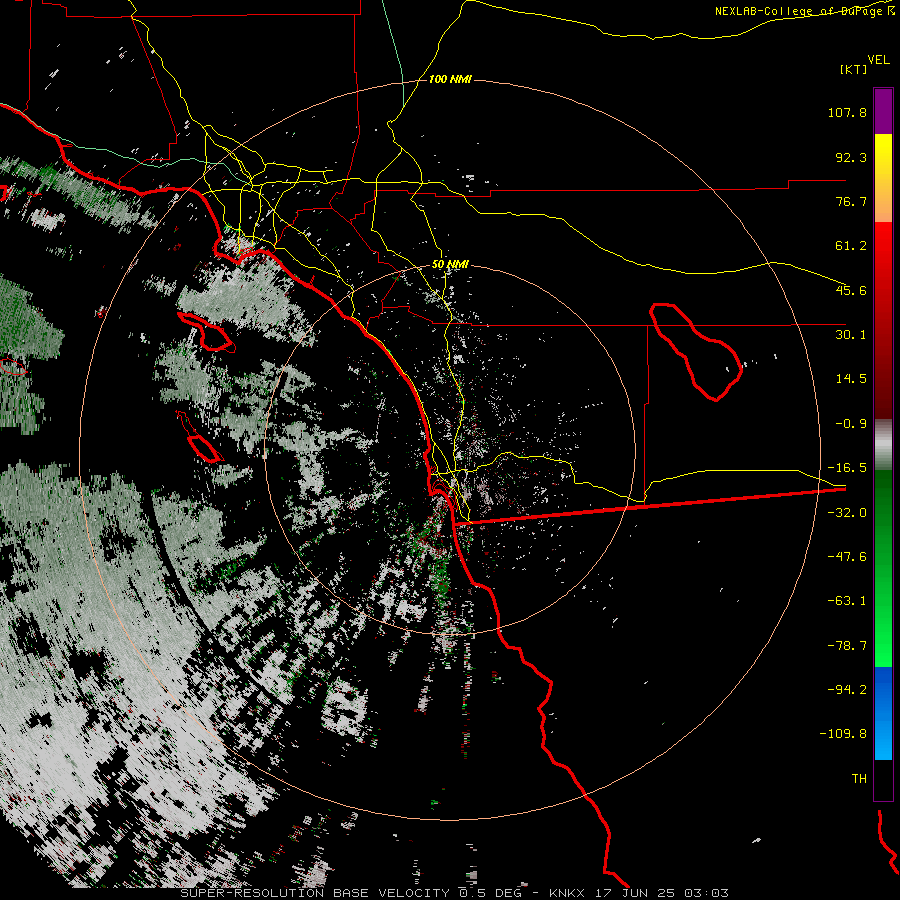Click the [KT] units label

853,69
